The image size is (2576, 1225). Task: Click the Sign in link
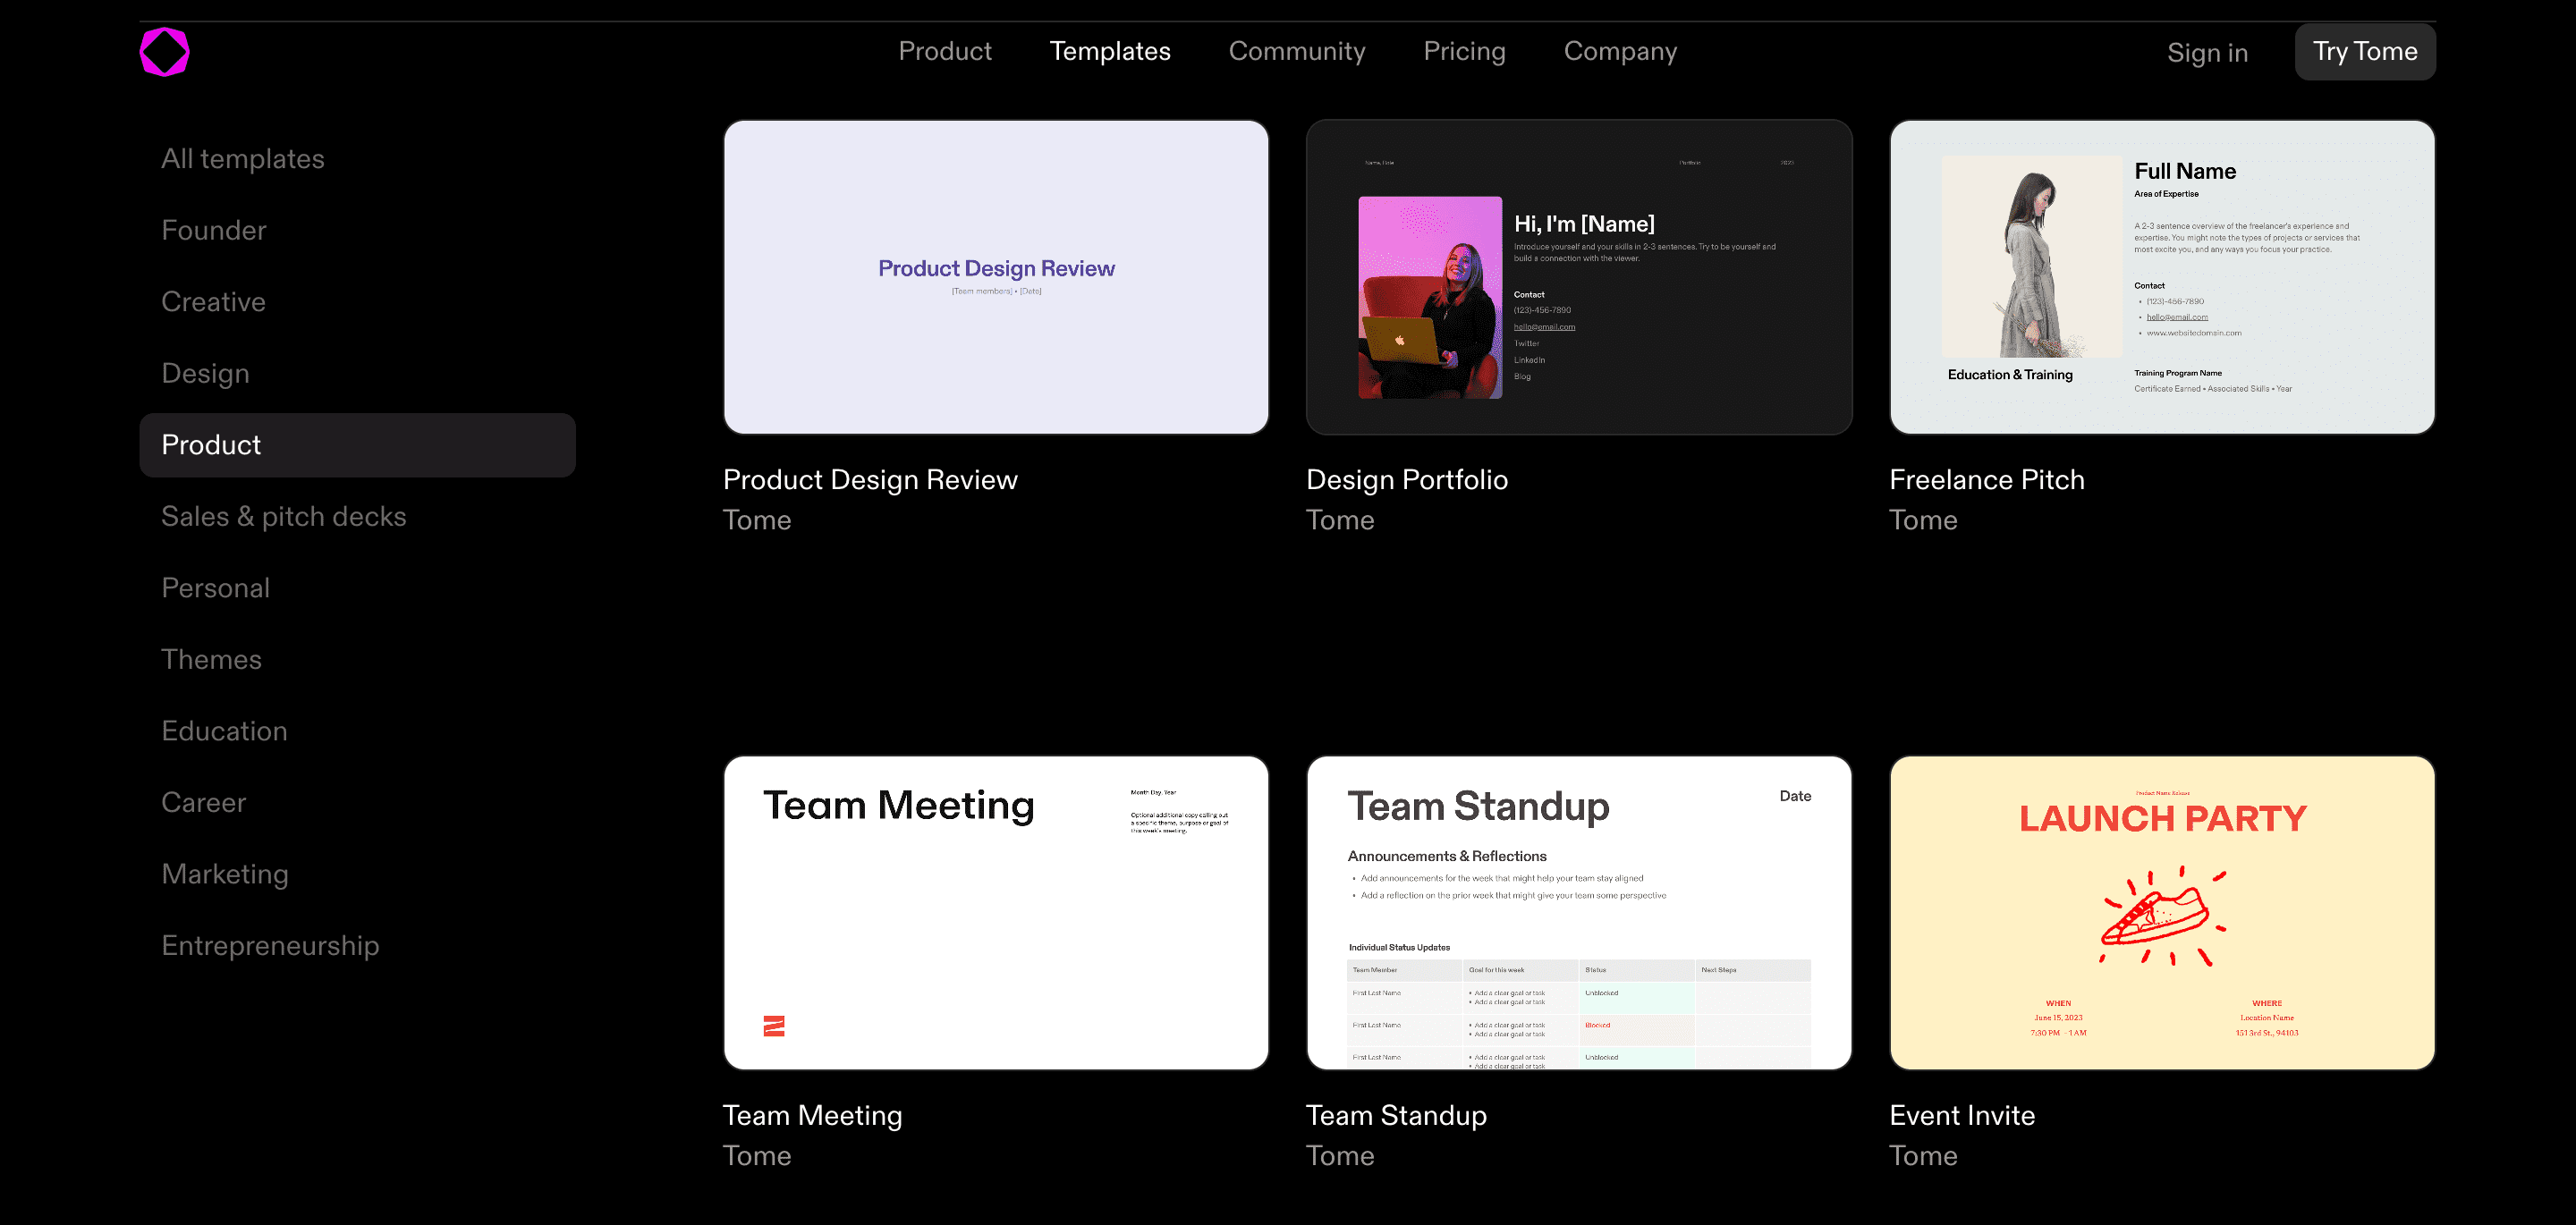pyautogui.click(x=2207, y=52)
